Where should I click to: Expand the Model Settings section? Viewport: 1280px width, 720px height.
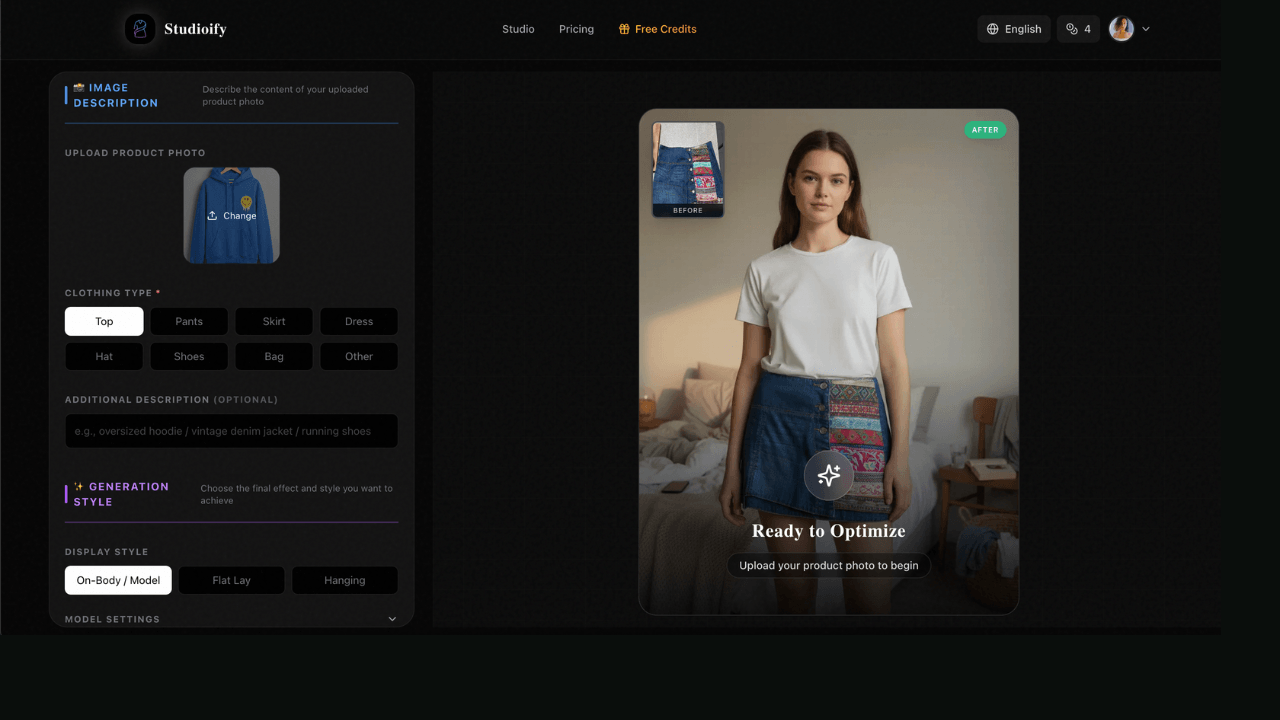pyautogui.click(x=392, y=619)
